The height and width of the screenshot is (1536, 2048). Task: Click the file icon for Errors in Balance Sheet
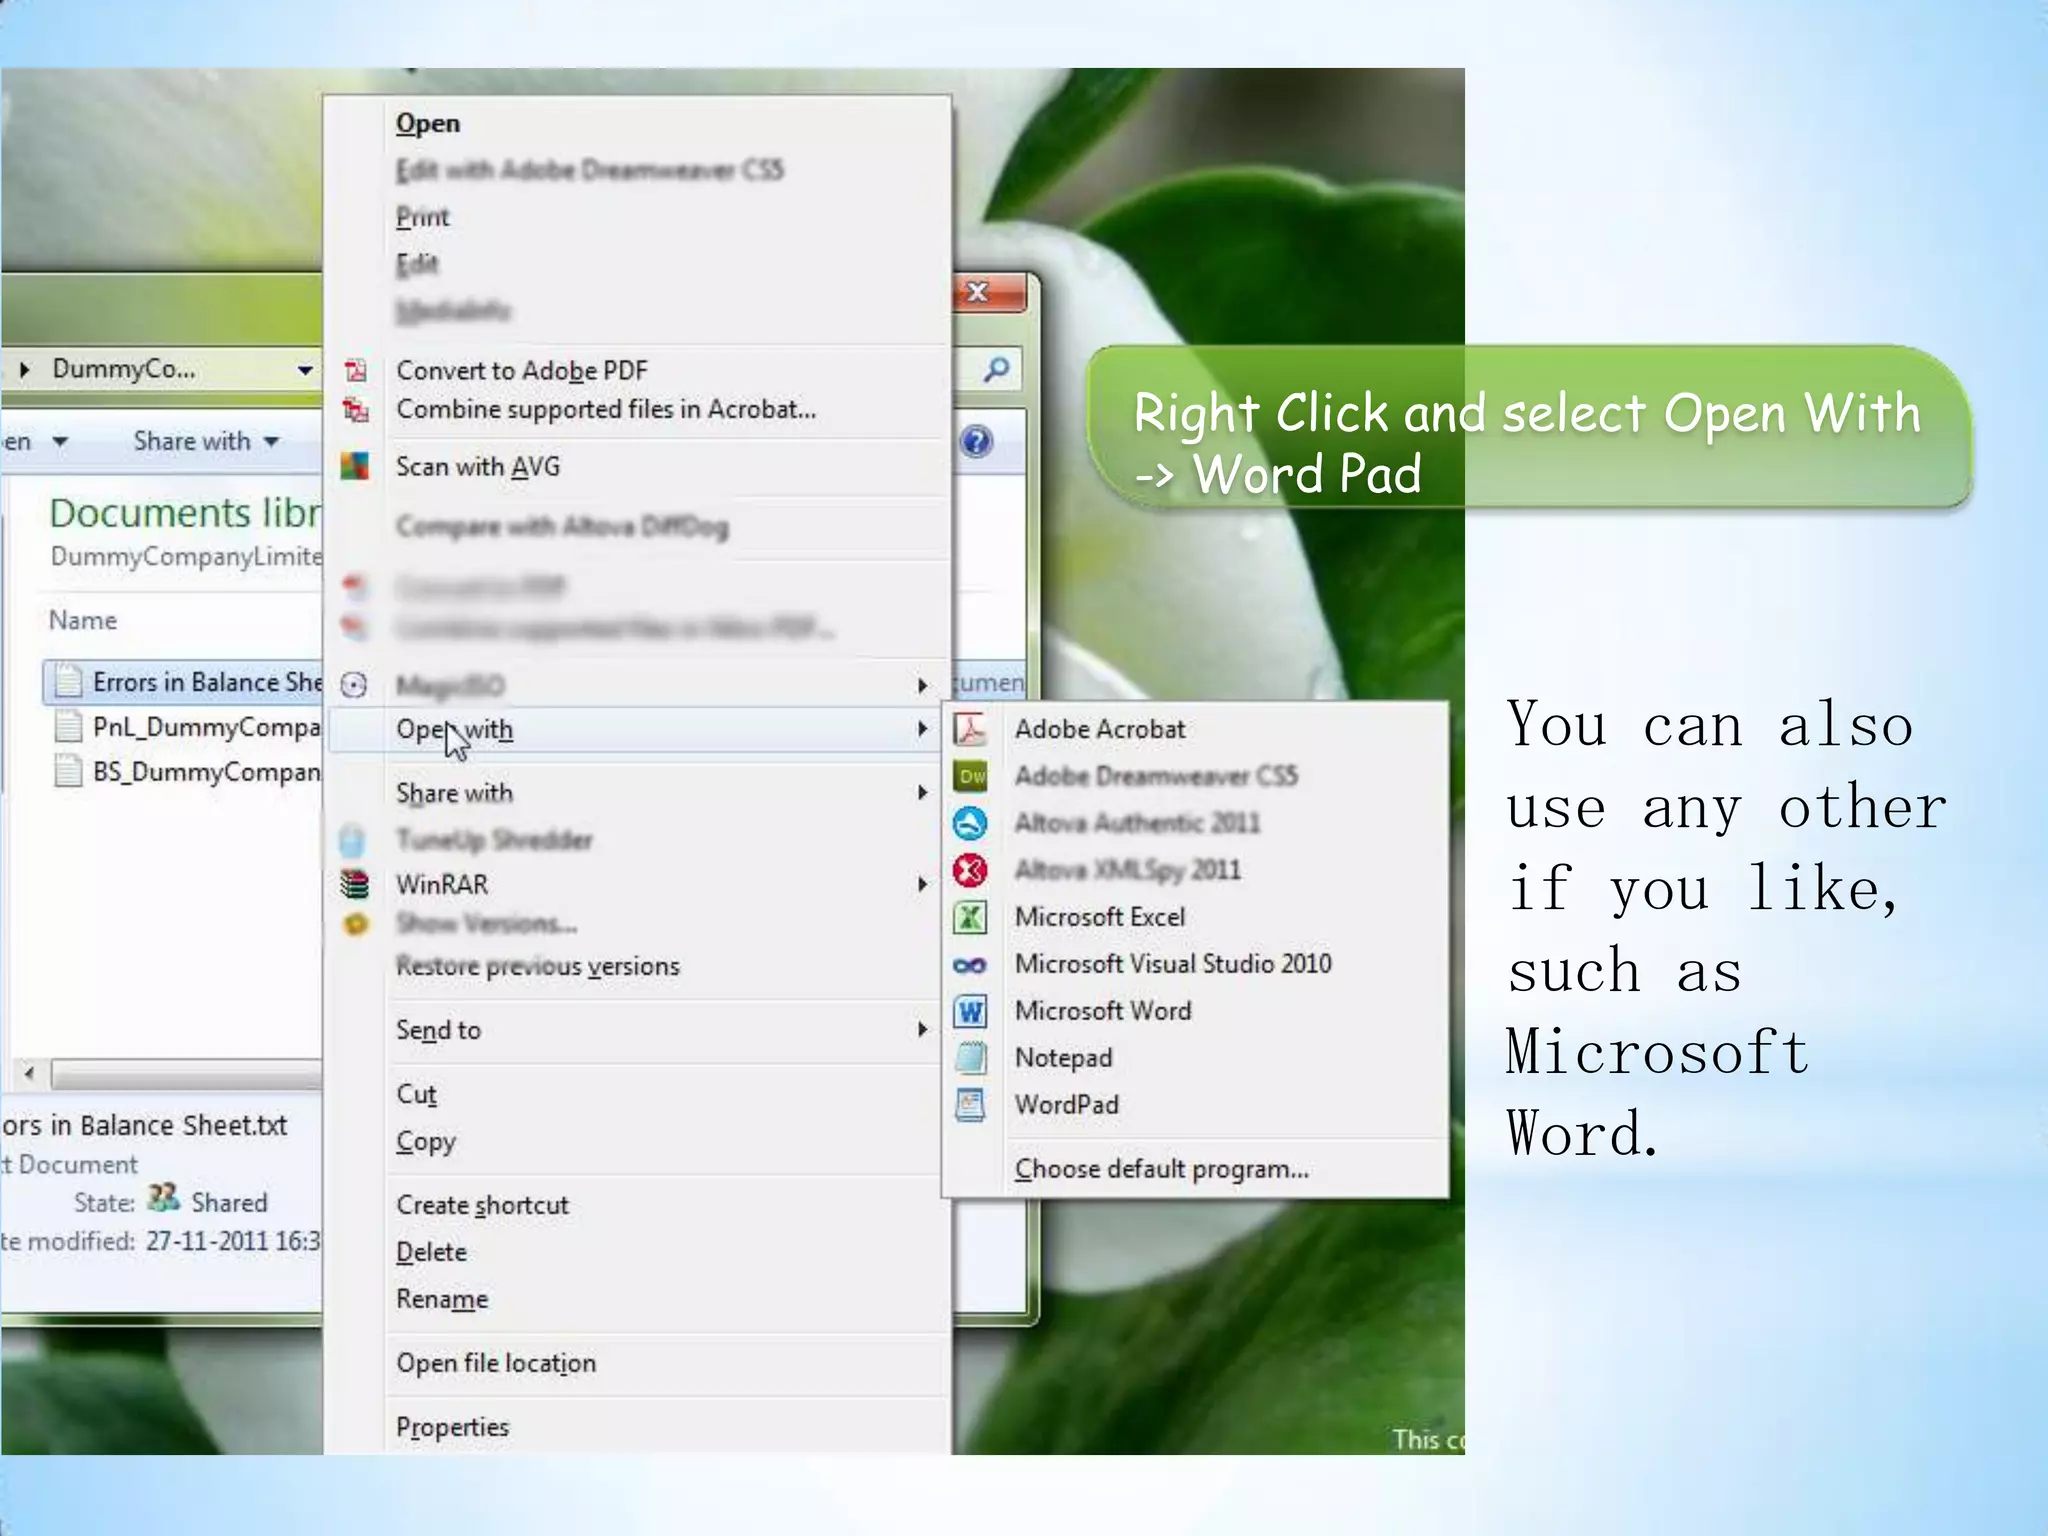pos(68,681)
